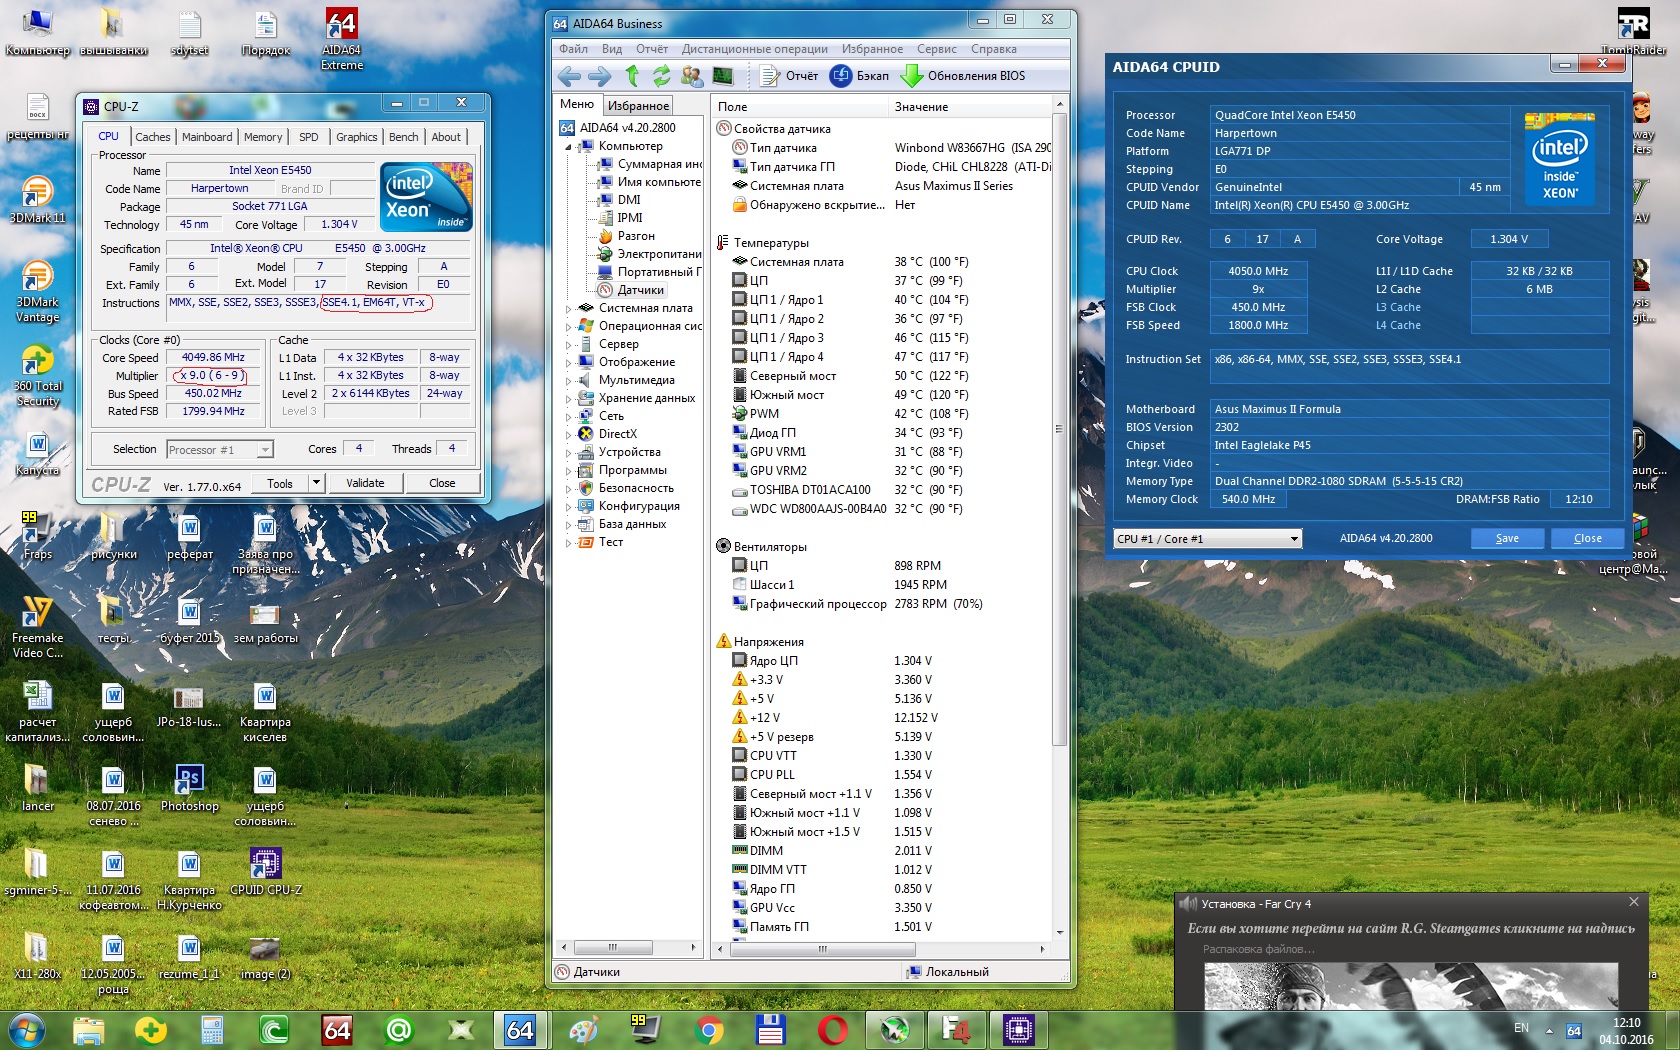This screenshot has height=1050, width=1680.
Task: Click the Бэкап toolbar button
Action: 860,76
